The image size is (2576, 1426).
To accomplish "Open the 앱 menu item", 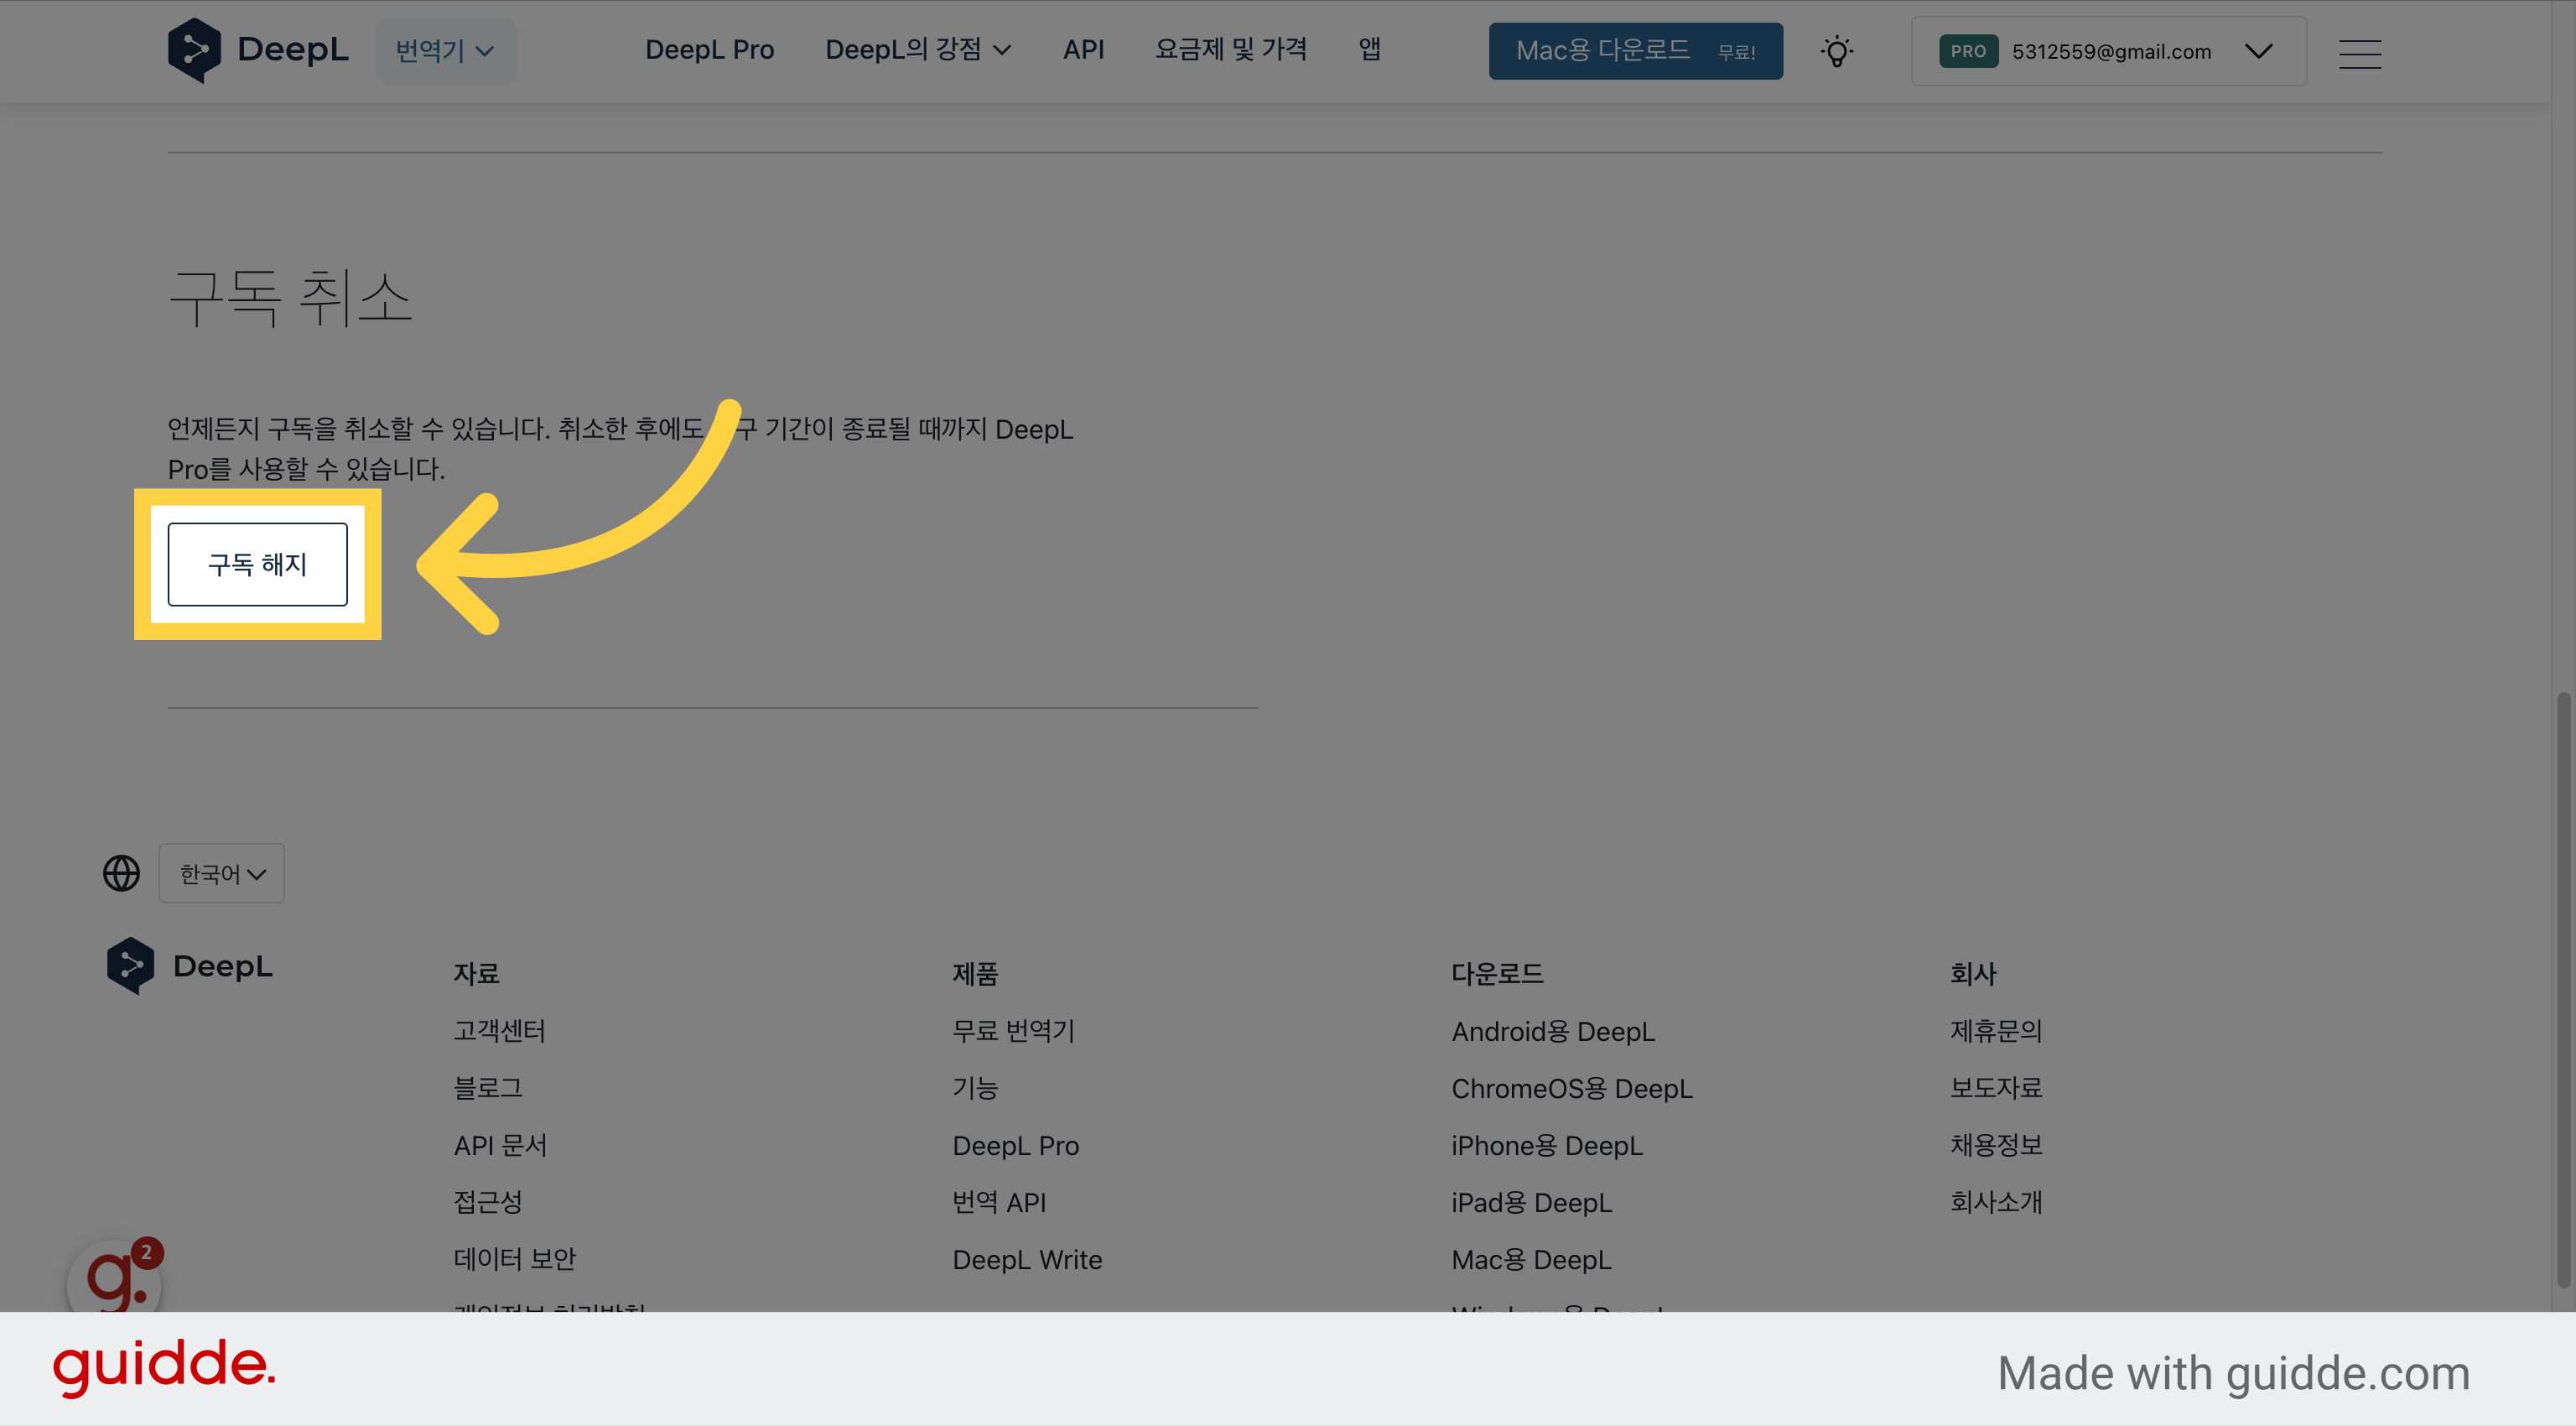I will (1369, 50).
